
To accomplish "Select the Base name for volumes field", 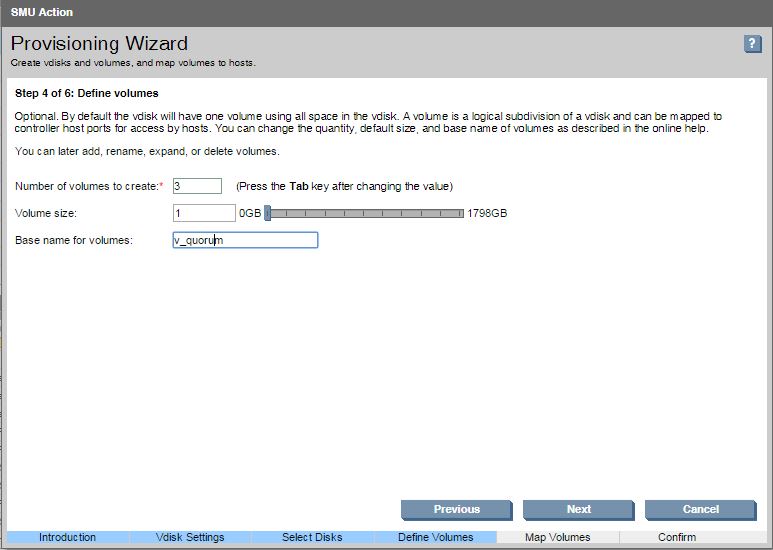I will coord(245,240).
